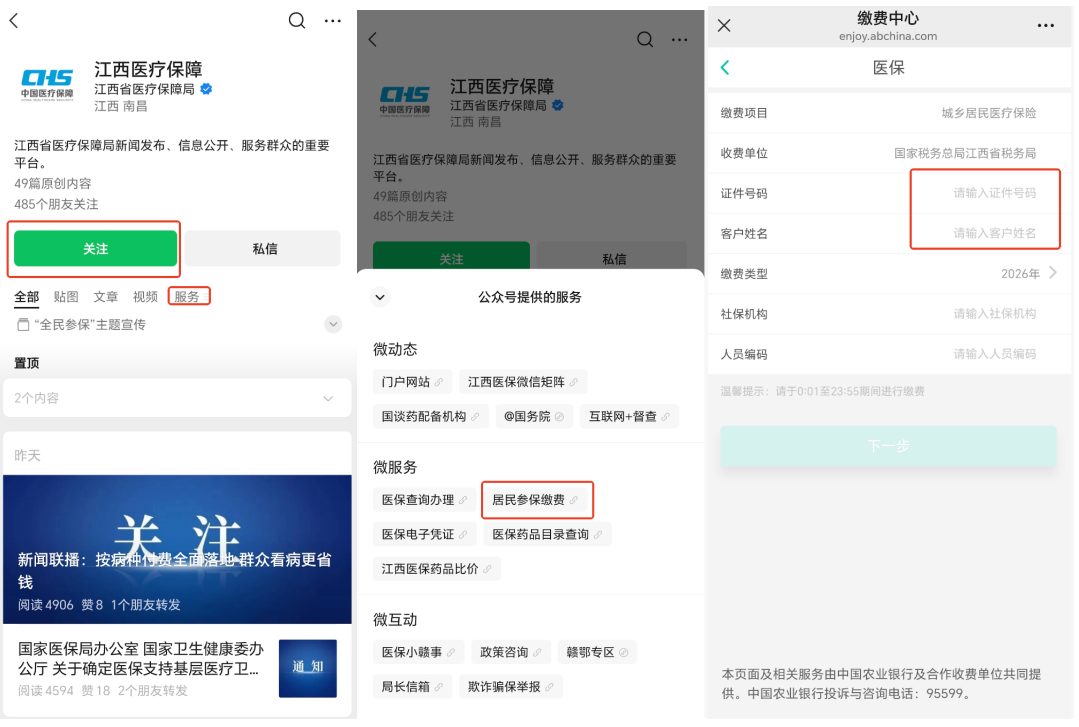
Task: Go back with green arrow on 医保 page
Action: click(x=725, y=67)
